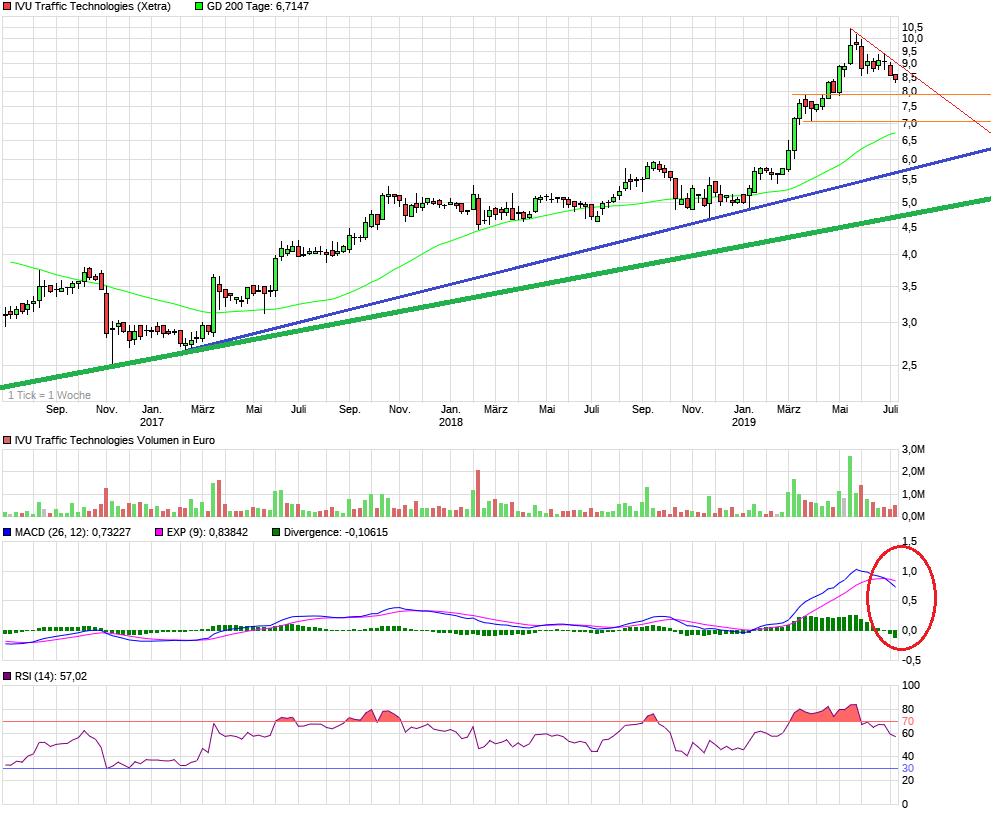Click the 'Divergence: -0,10615' label

(x=336, y=533)
